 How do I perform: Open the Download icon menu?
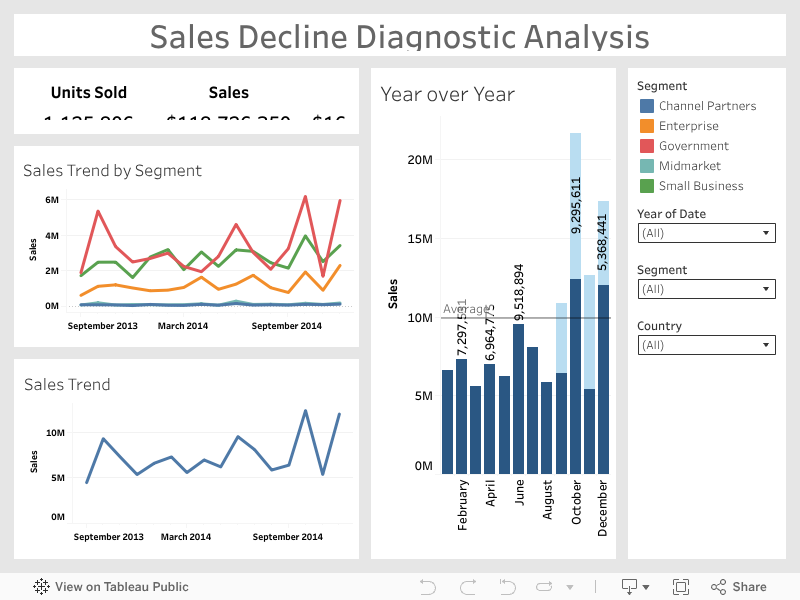pyautogui.click(x=635, y=587)
